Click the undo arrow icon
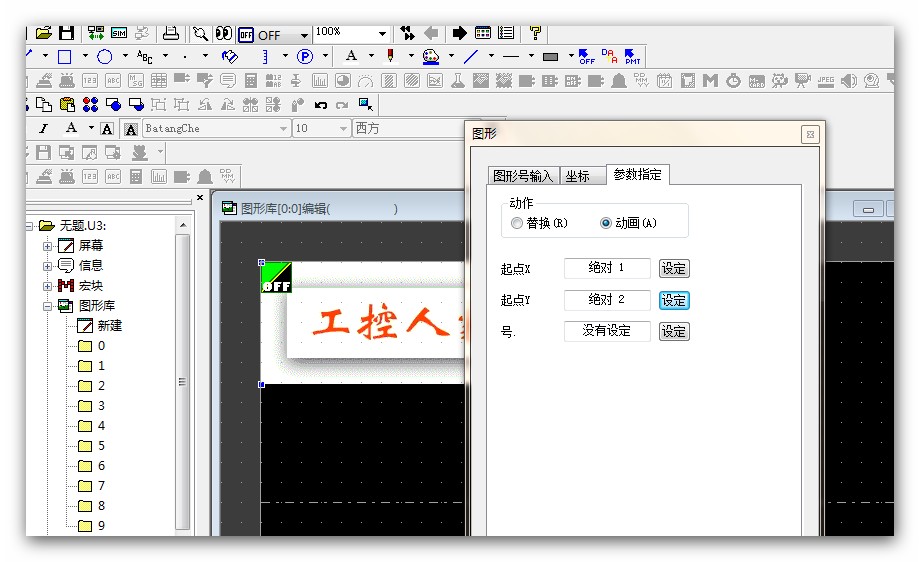The width and height of the screenshot is (920, 562). click(x=321, y=104)
